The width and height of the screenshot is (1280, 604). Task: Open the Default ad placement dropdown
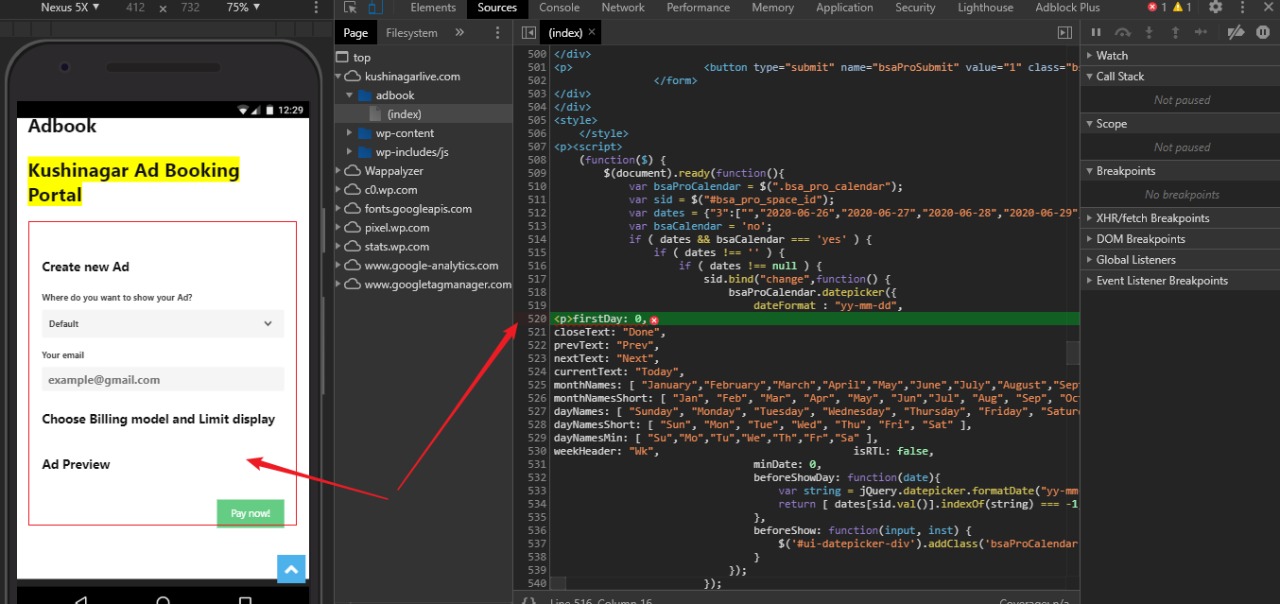tap(162, 324)
